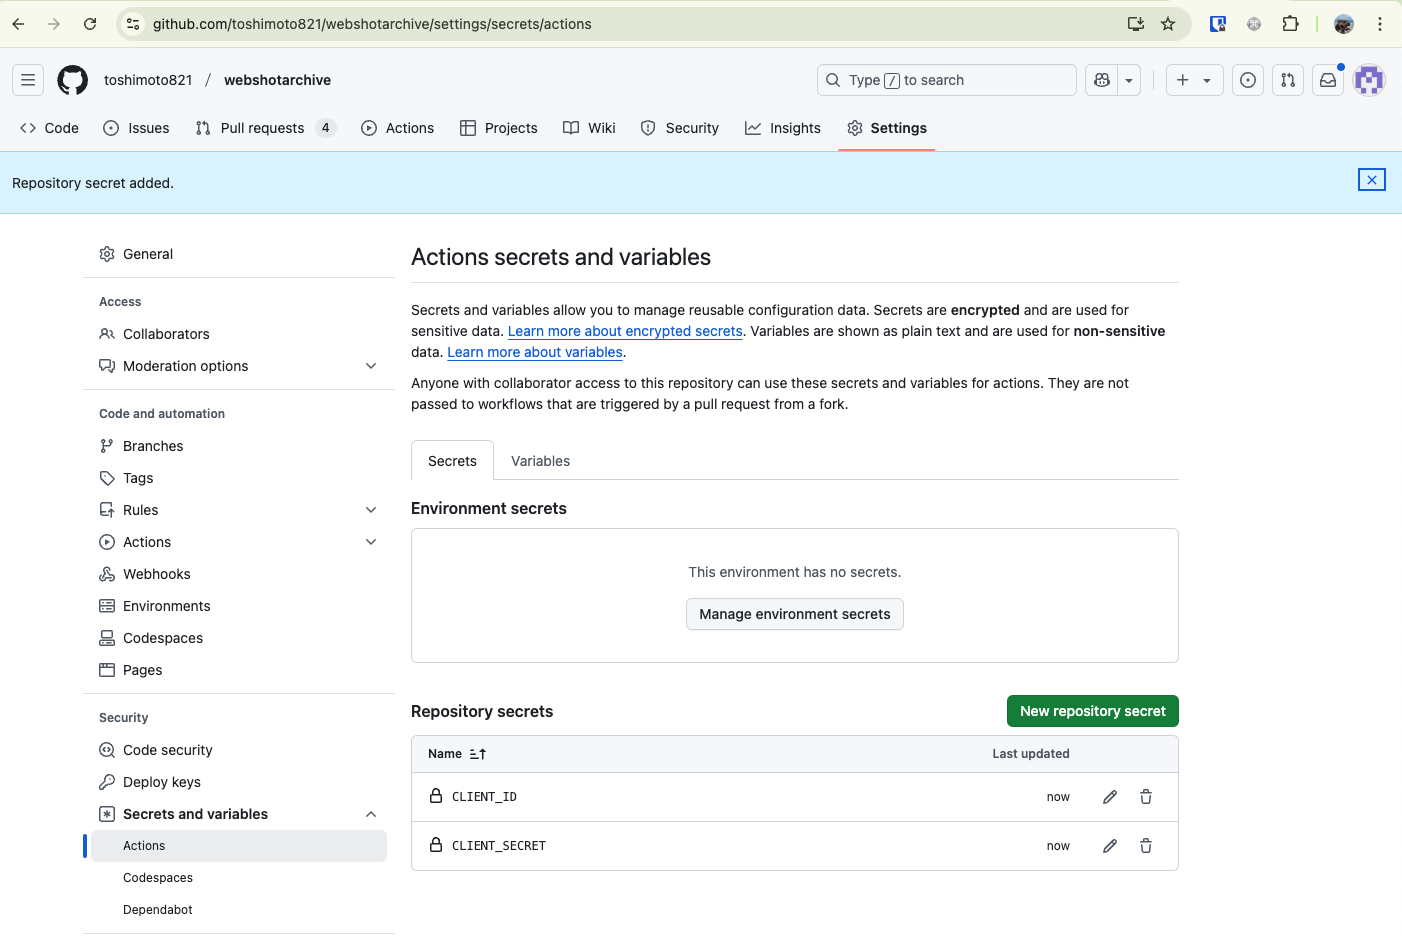Screen dimensions: 1402x943
Task: Click the New repository secret button
Action: [x=1092, y=710]
